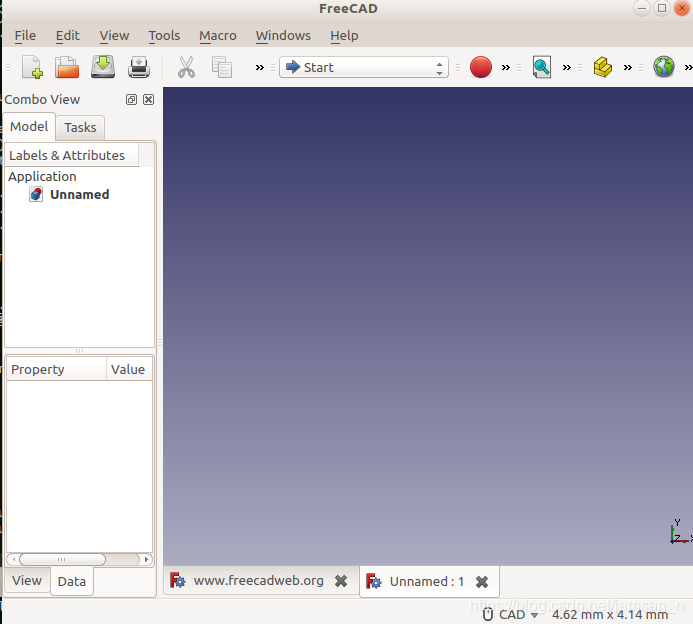Create a new document with the New icon
This screenshot has height=624, width=693.
pos(32,67)
